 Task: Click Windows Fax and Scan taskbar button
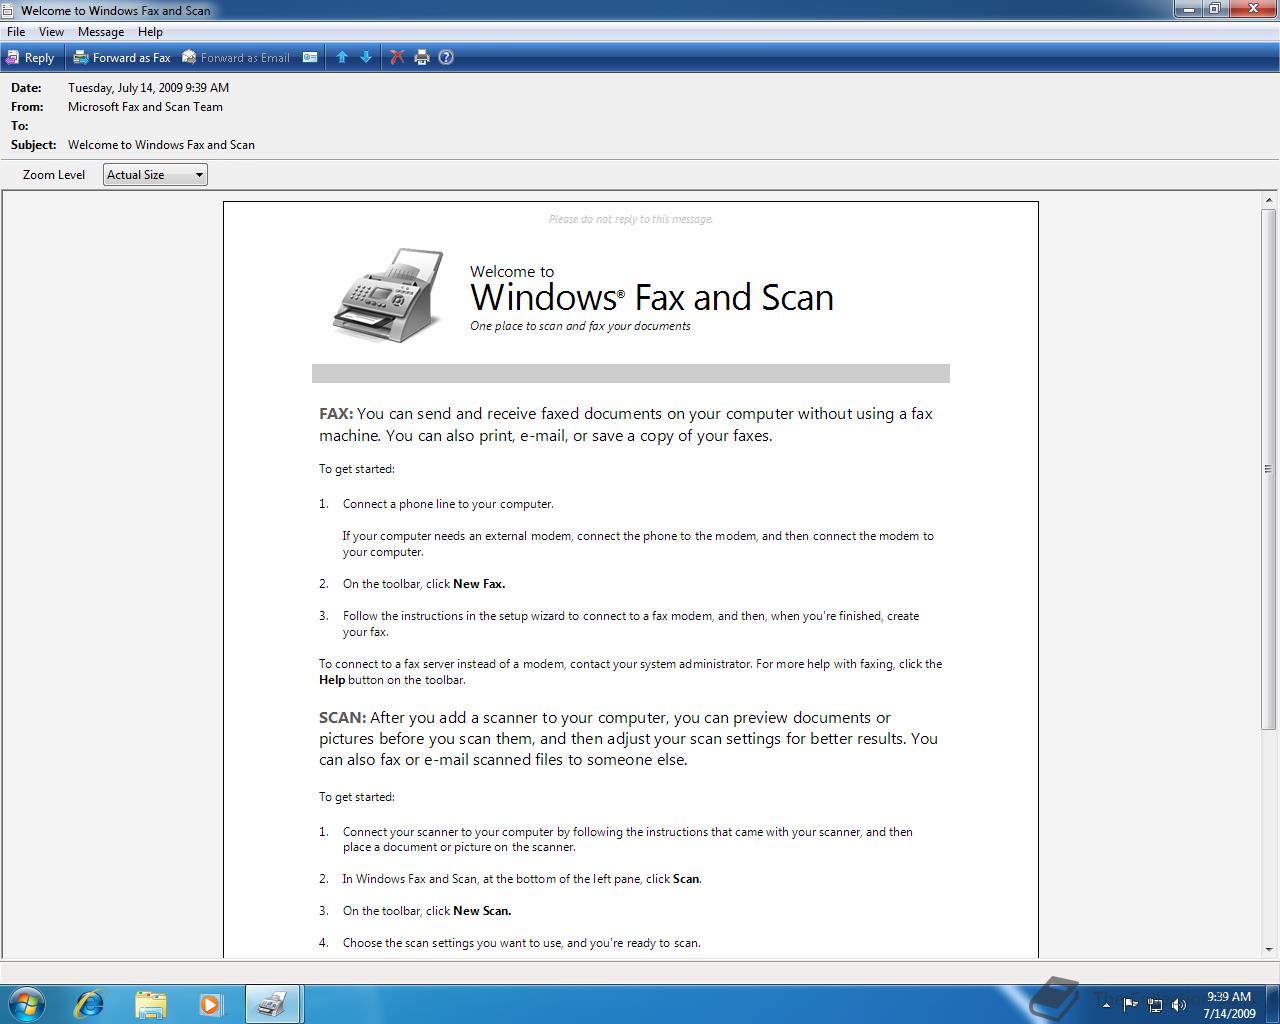tap(272, 1003)
